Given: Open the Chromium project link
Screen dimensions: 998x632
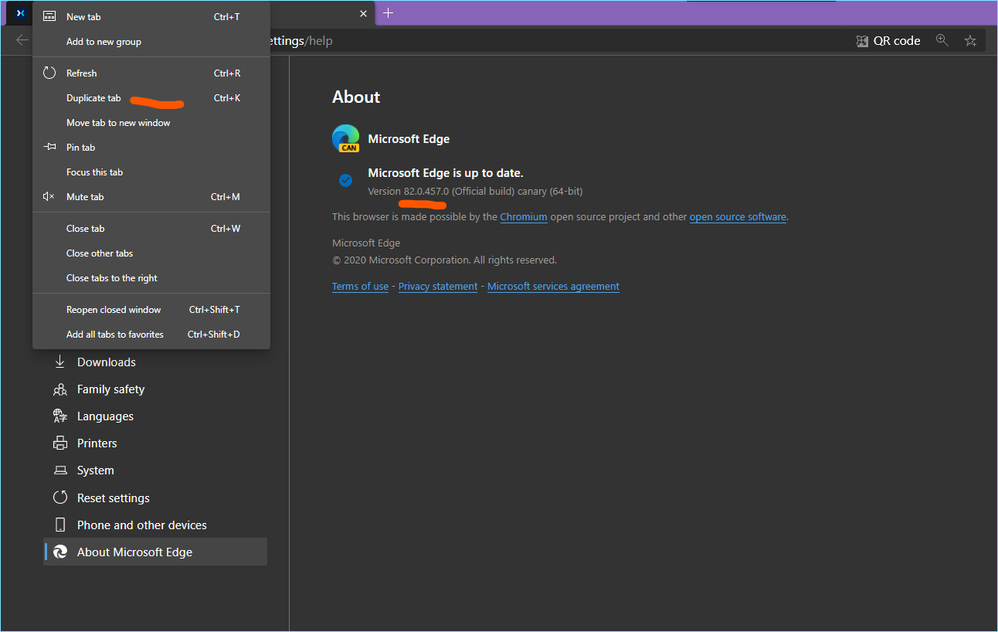Looking at the screenshot, I should 523,216.
